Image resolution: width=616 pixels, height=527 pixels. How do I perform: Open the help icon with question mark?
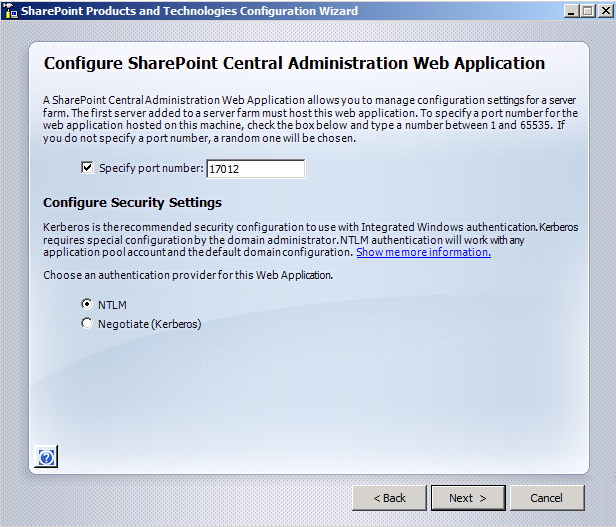coord(46,457)
